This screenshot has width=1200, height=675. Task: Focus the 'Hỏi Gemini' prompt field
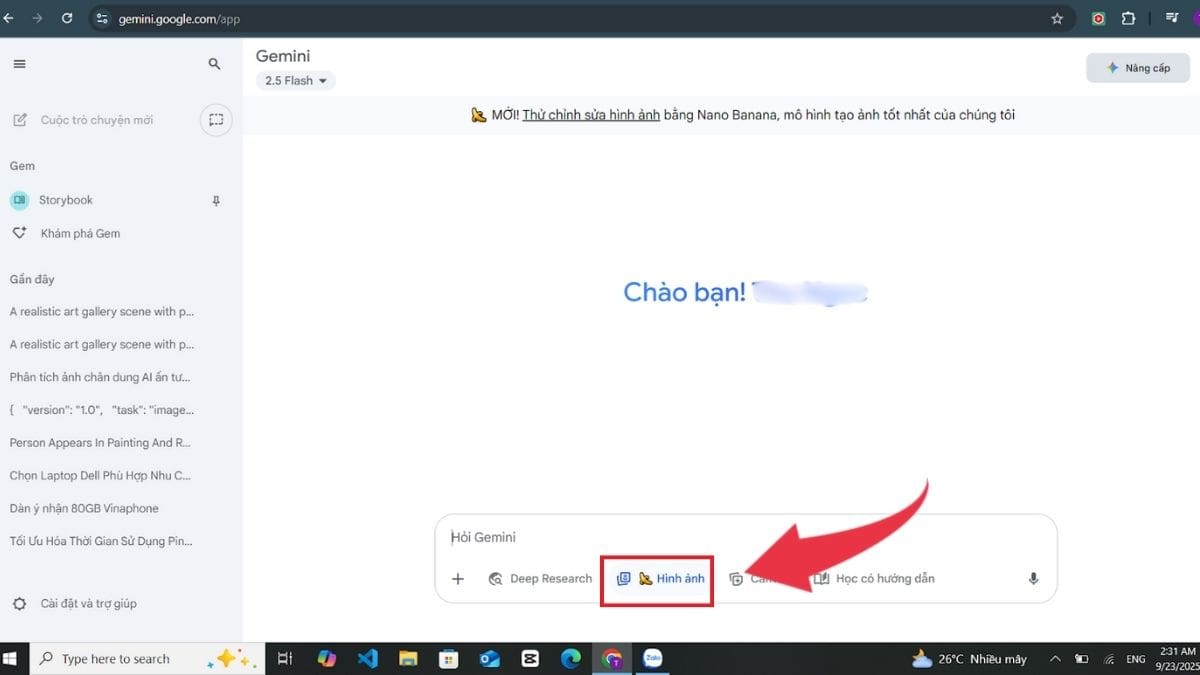(745, 537)
